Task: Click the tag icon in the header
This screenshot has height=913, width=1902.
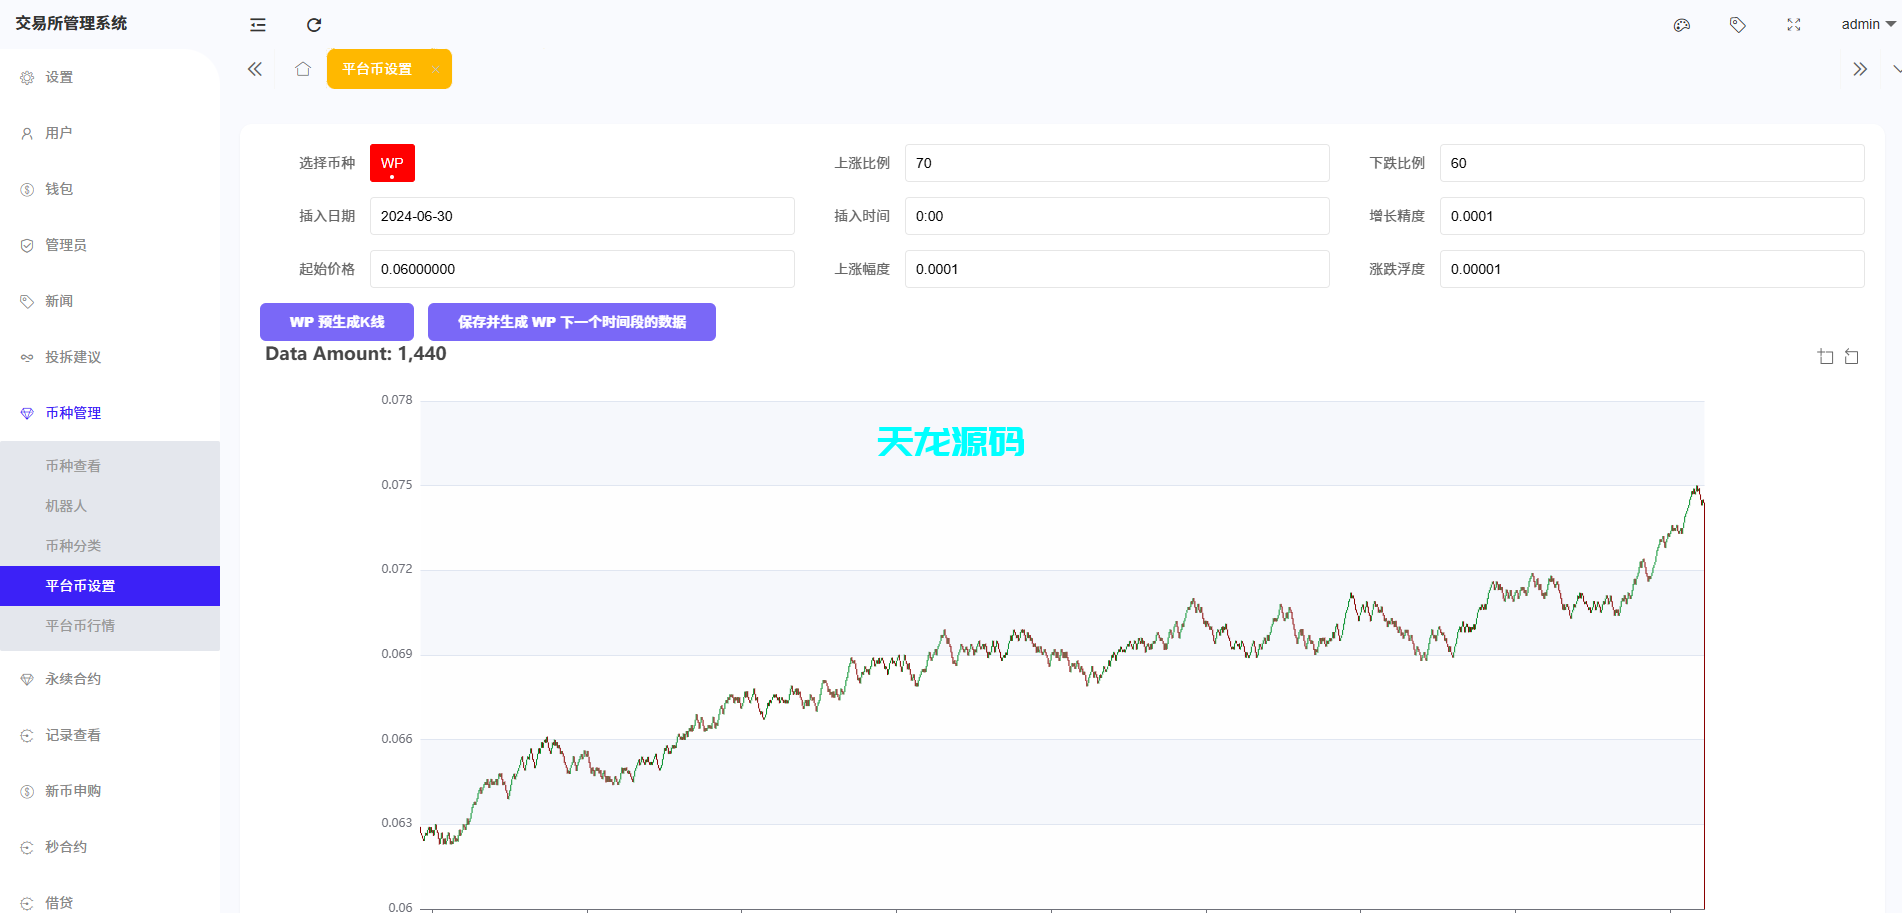Action: point(1738,25)
